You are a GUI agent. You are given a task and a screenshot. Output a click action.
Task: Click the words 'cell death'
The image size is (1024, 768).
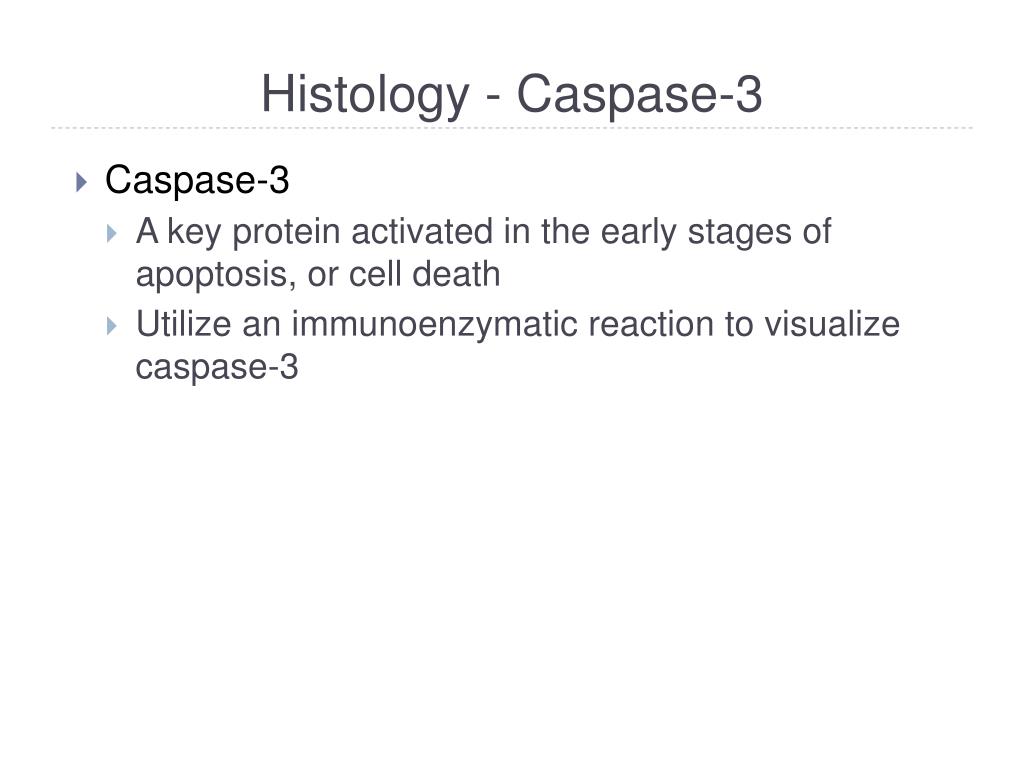424,274
